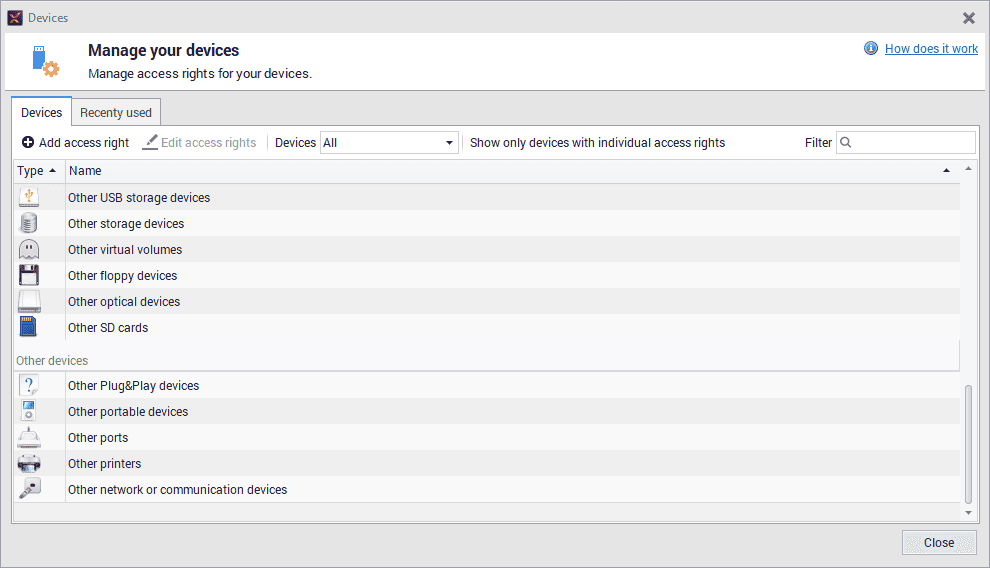
Task: Sort the list by Type column header
Action: point(37,171)
